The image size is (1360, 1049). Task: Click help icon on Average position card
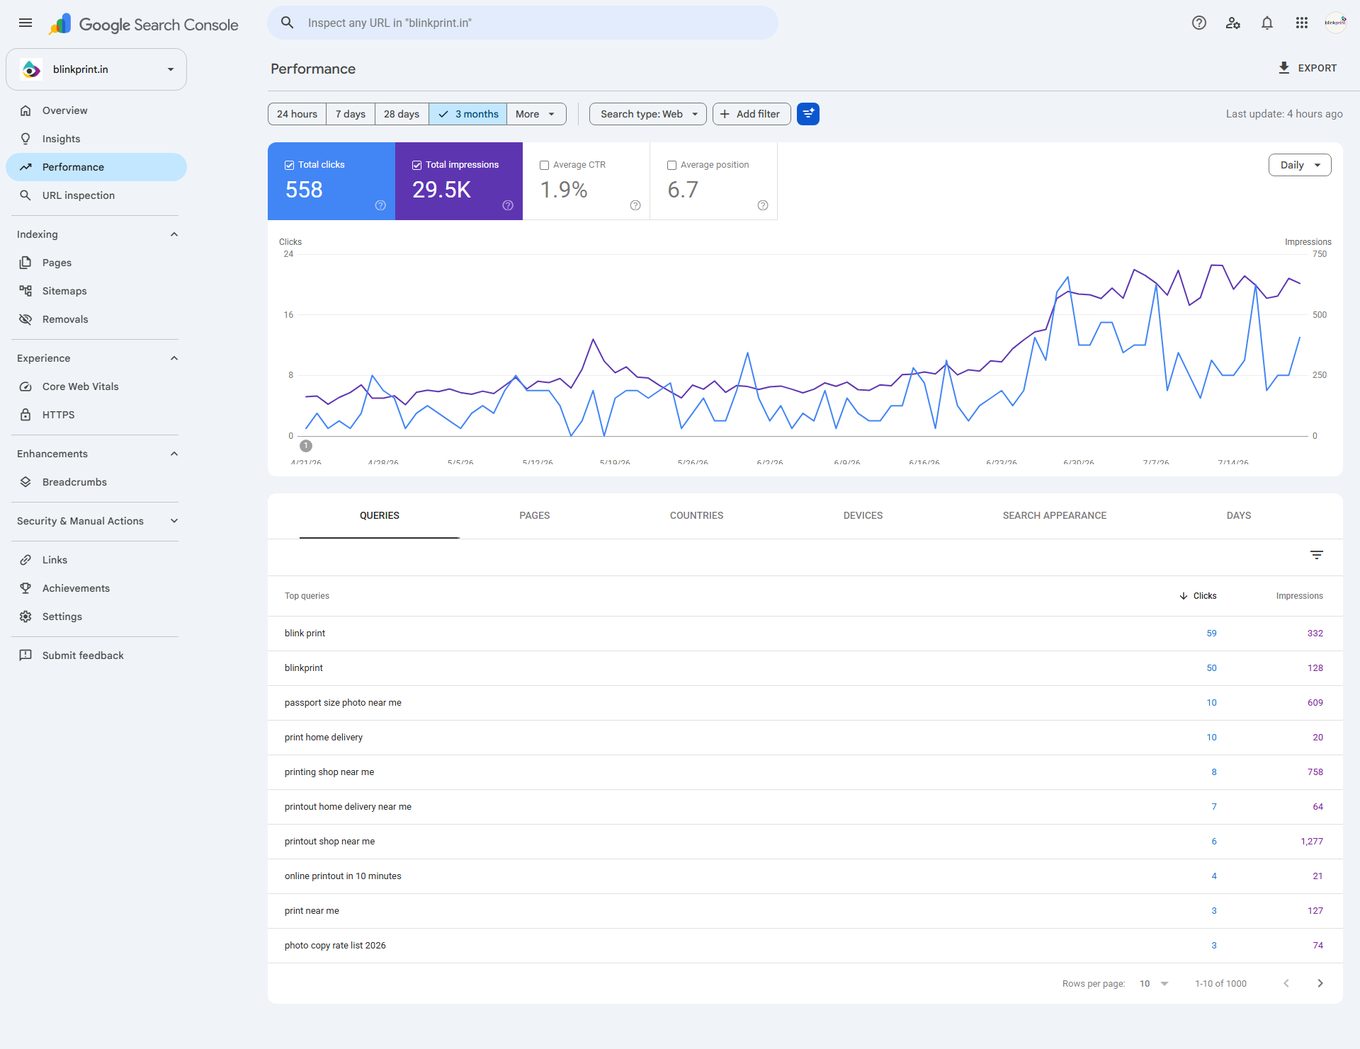point(762,205)
